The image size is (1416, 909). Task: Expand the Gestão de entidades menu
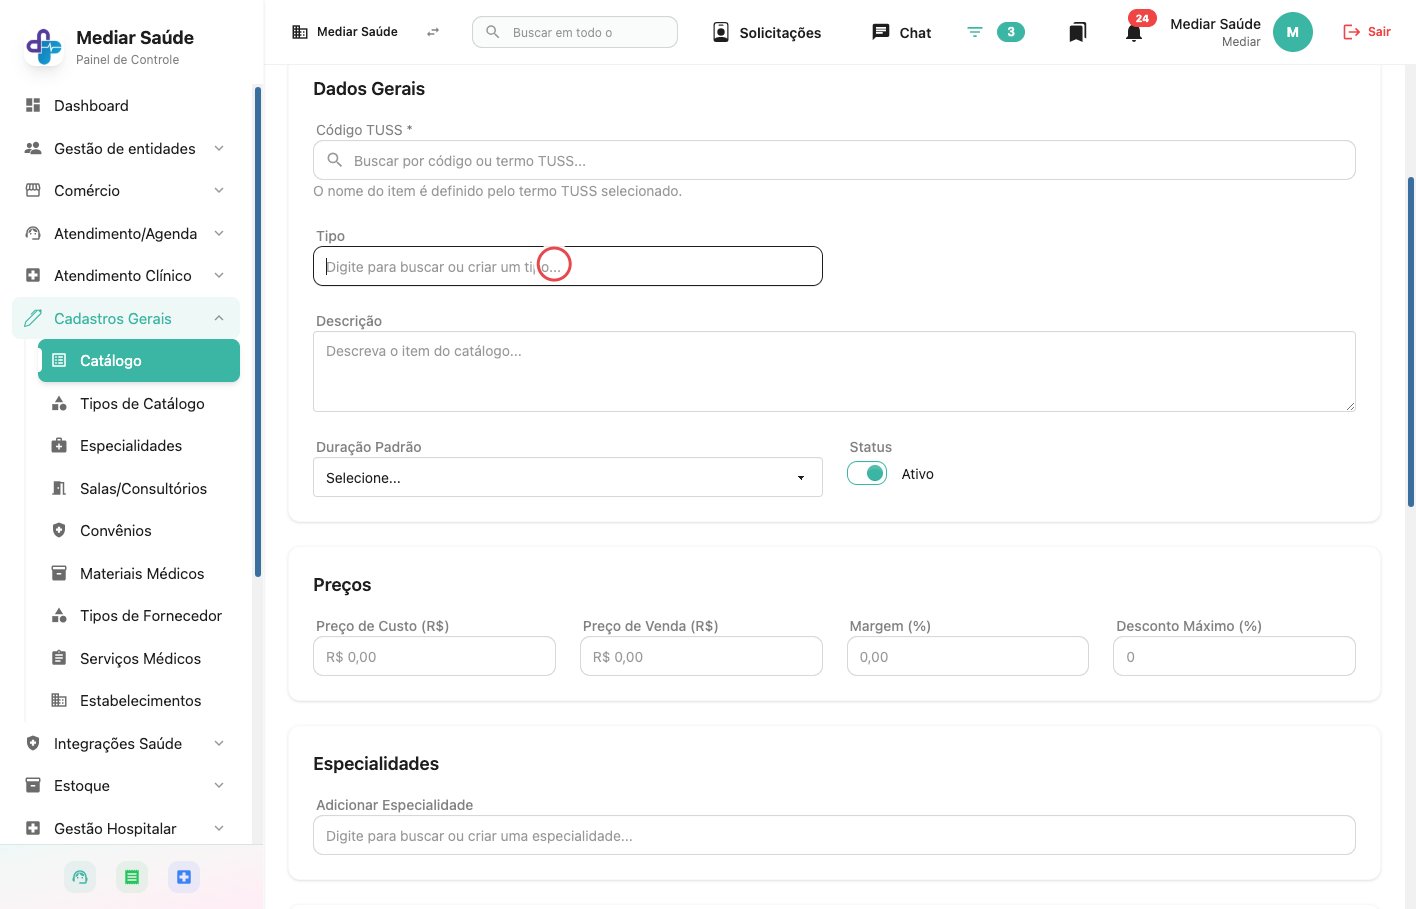click(x=125, y=148)
